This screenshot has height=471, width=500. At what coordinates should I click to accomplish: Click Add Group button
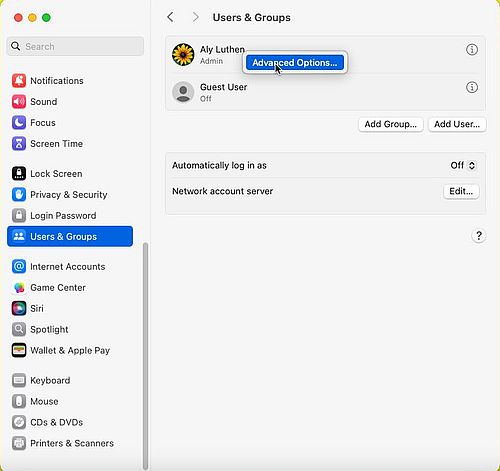click(x=391, y=124)
